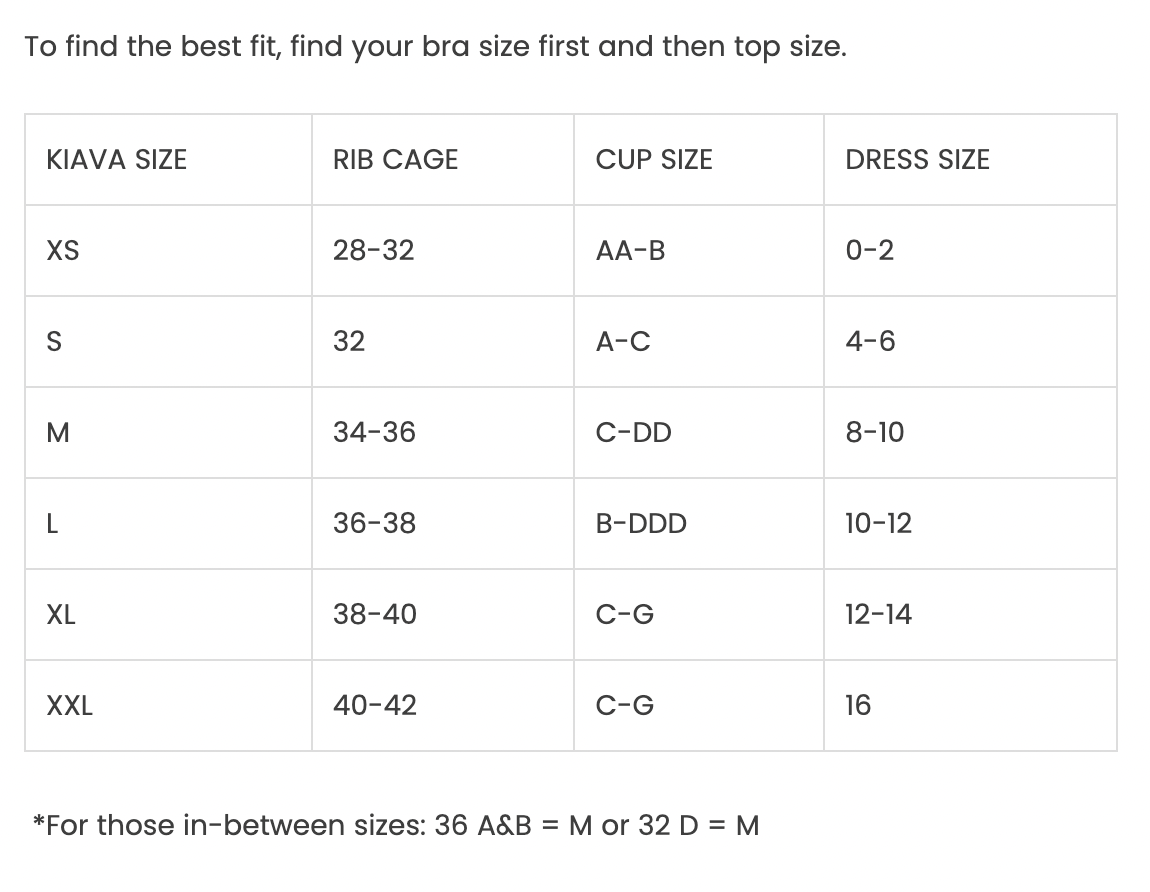Click the RIB CAGE column header

[395, 160]
